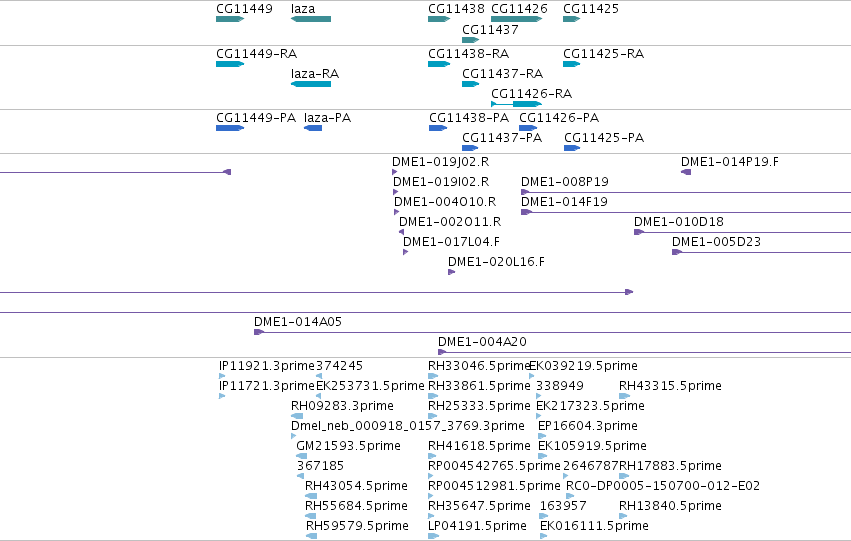Click EST feature 338949
The height and width of the screenshot is (541, 851).
tap(560, 386)
